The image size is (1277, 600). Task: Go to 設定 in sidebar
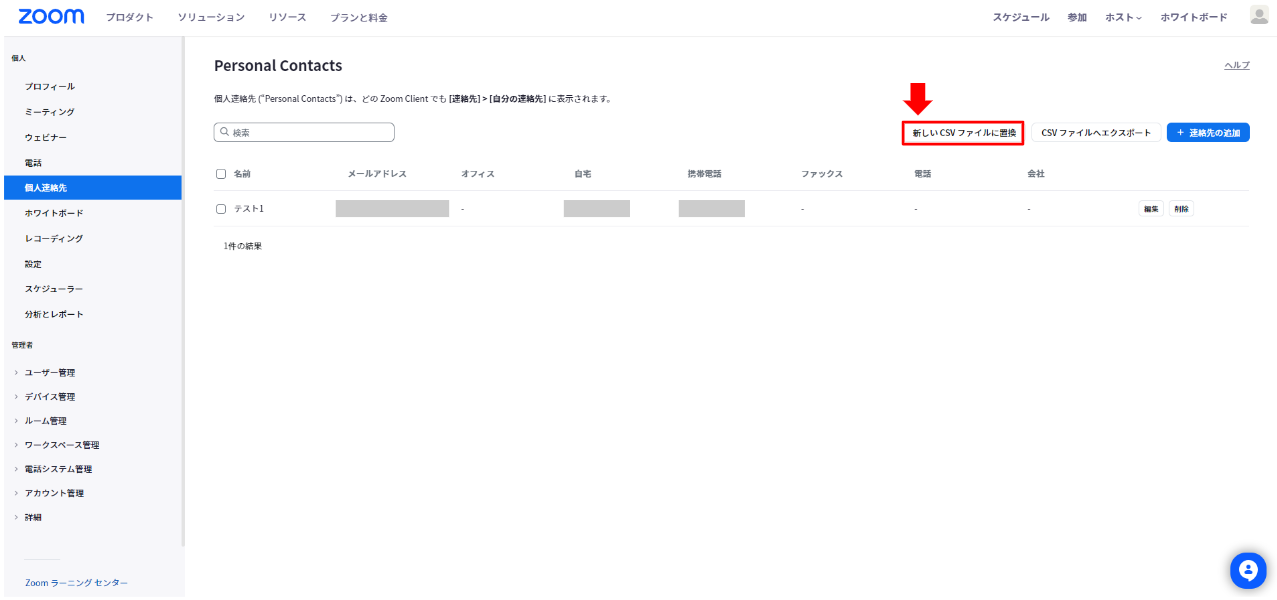(x=33, y=264)
